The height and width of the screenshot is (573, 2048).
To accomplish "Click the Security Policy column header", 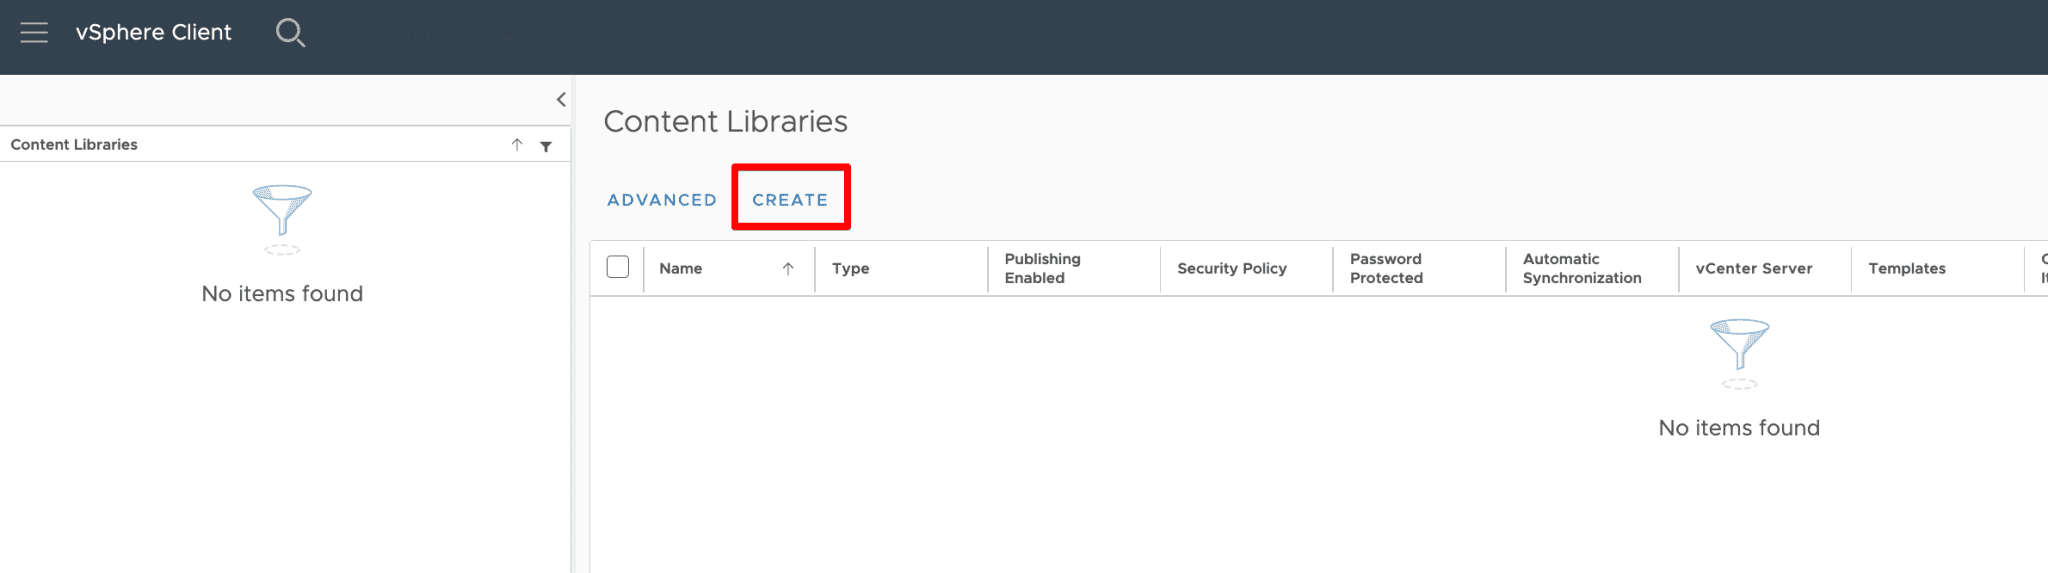I will [x=1232, y=269].
